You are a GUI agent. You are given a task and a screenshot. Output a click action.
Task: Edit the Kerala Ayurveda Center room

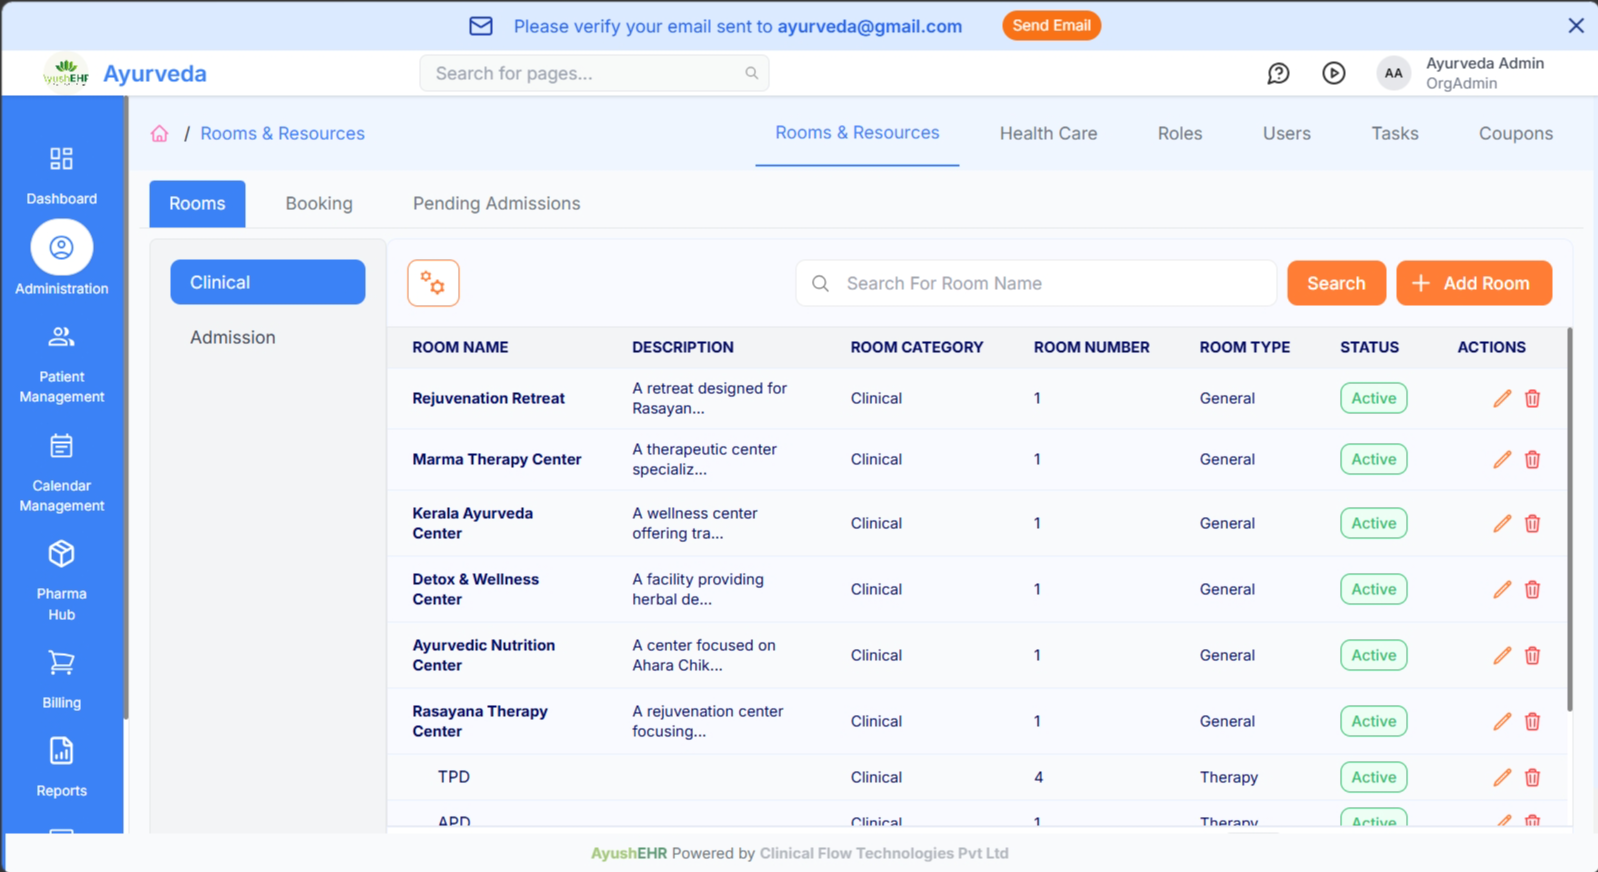coord(1502,523)
